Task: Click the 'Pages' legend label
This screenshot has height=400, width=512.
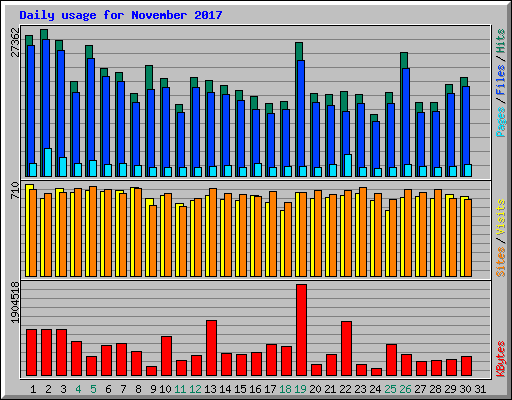Action: click(x=501, y=122)
